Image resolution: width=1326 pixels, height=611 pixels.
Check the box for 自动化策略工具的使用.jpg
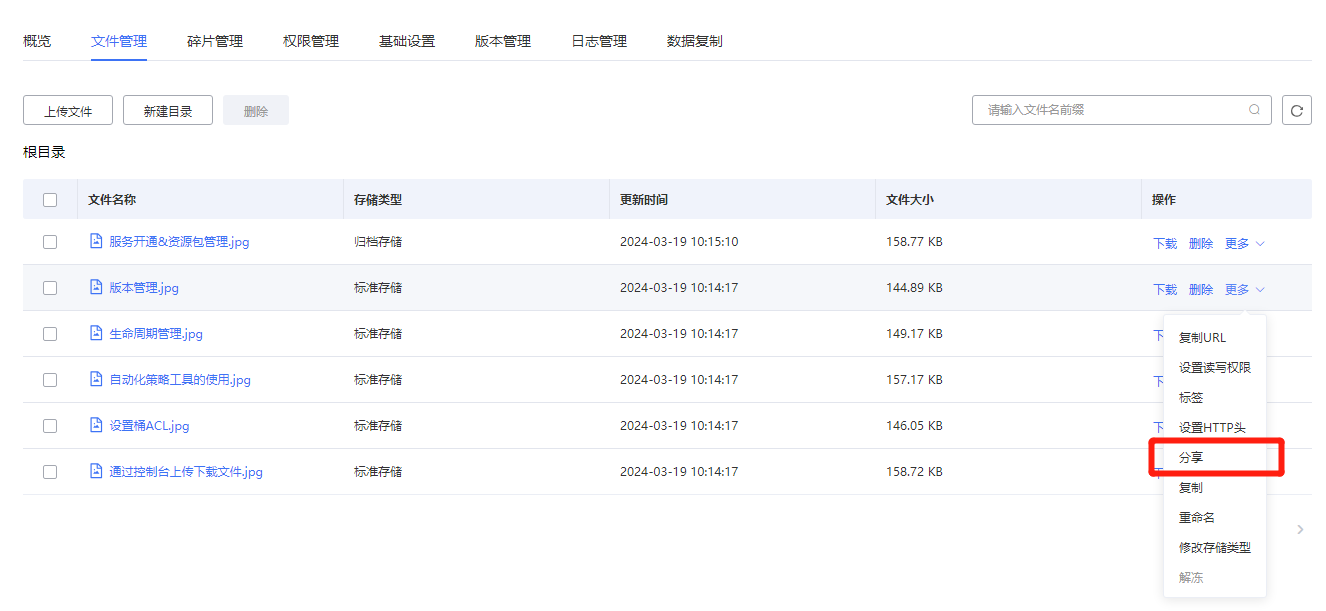tap(50, 380)
